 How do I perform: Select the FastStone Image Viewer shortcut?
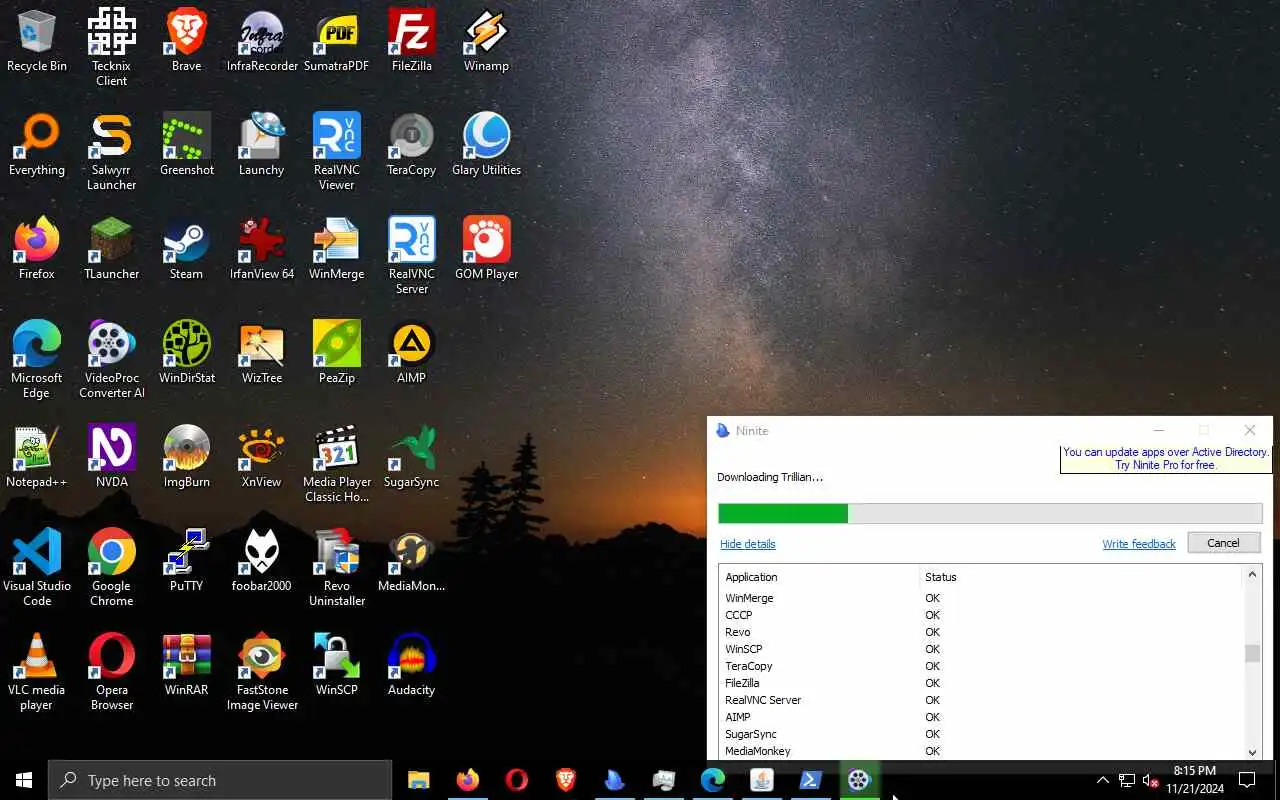(262, 671)
